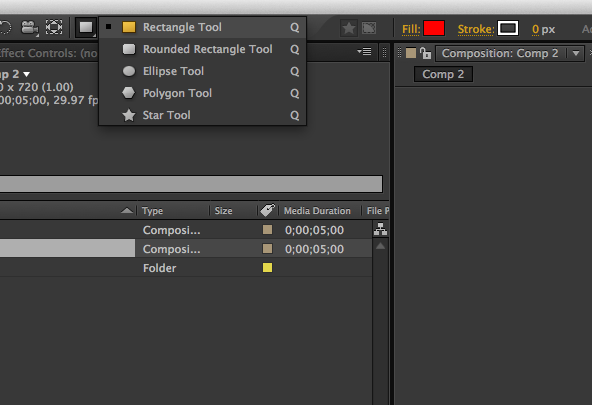
Task: Select the Polygon Tool entry
Action: [202, 93]
